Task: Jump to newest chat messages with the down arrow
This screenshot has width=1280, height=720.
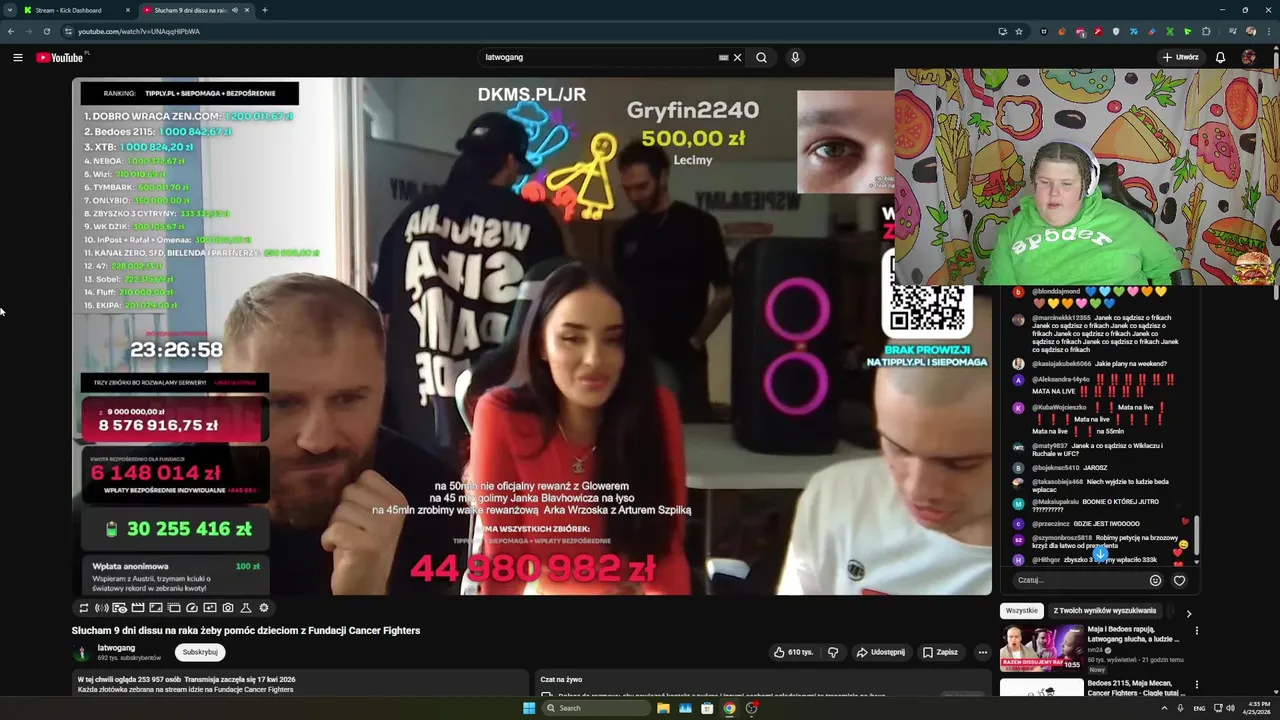Action: pyautogui.click(x=1100, y=554)
